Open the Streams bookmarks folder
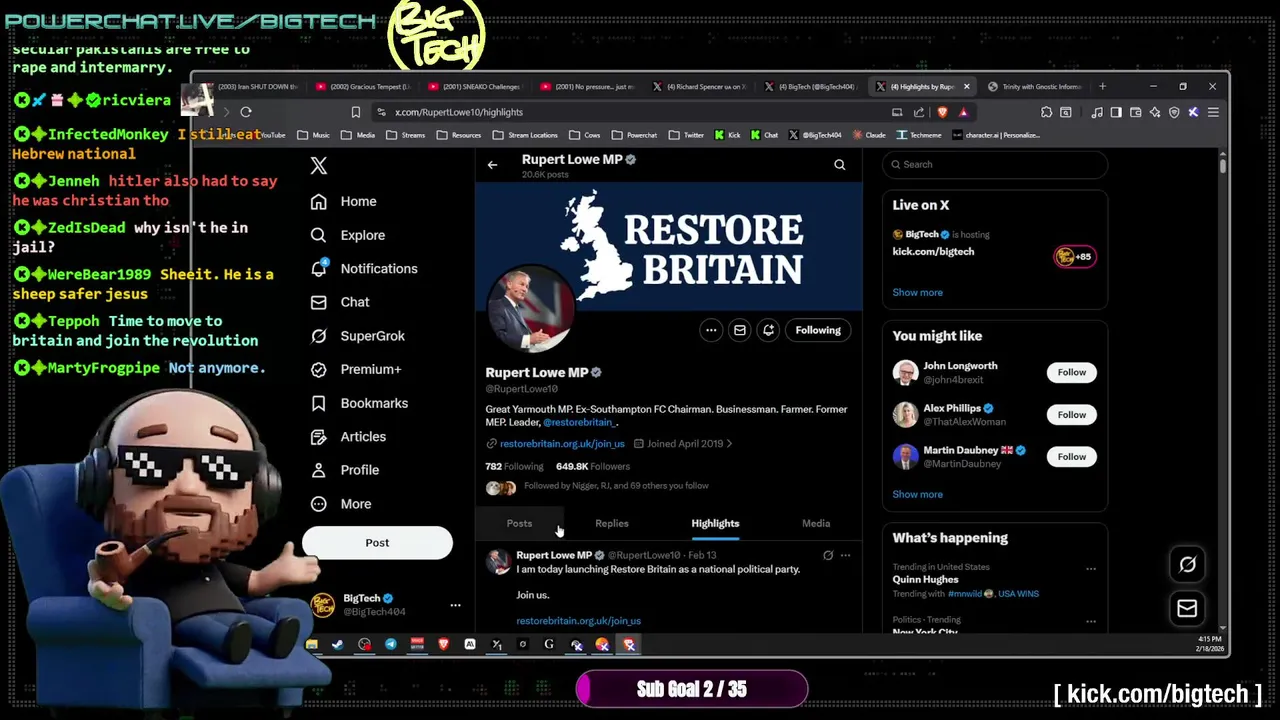Screen dimensions: 1280x720 (406, 135)
